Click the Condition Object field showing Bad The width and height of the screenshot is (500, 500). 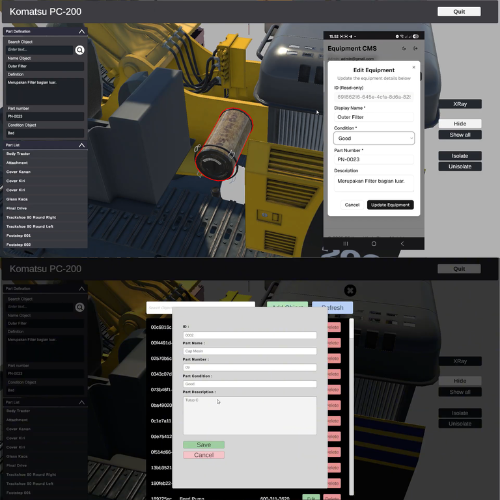tap(45, 133)
